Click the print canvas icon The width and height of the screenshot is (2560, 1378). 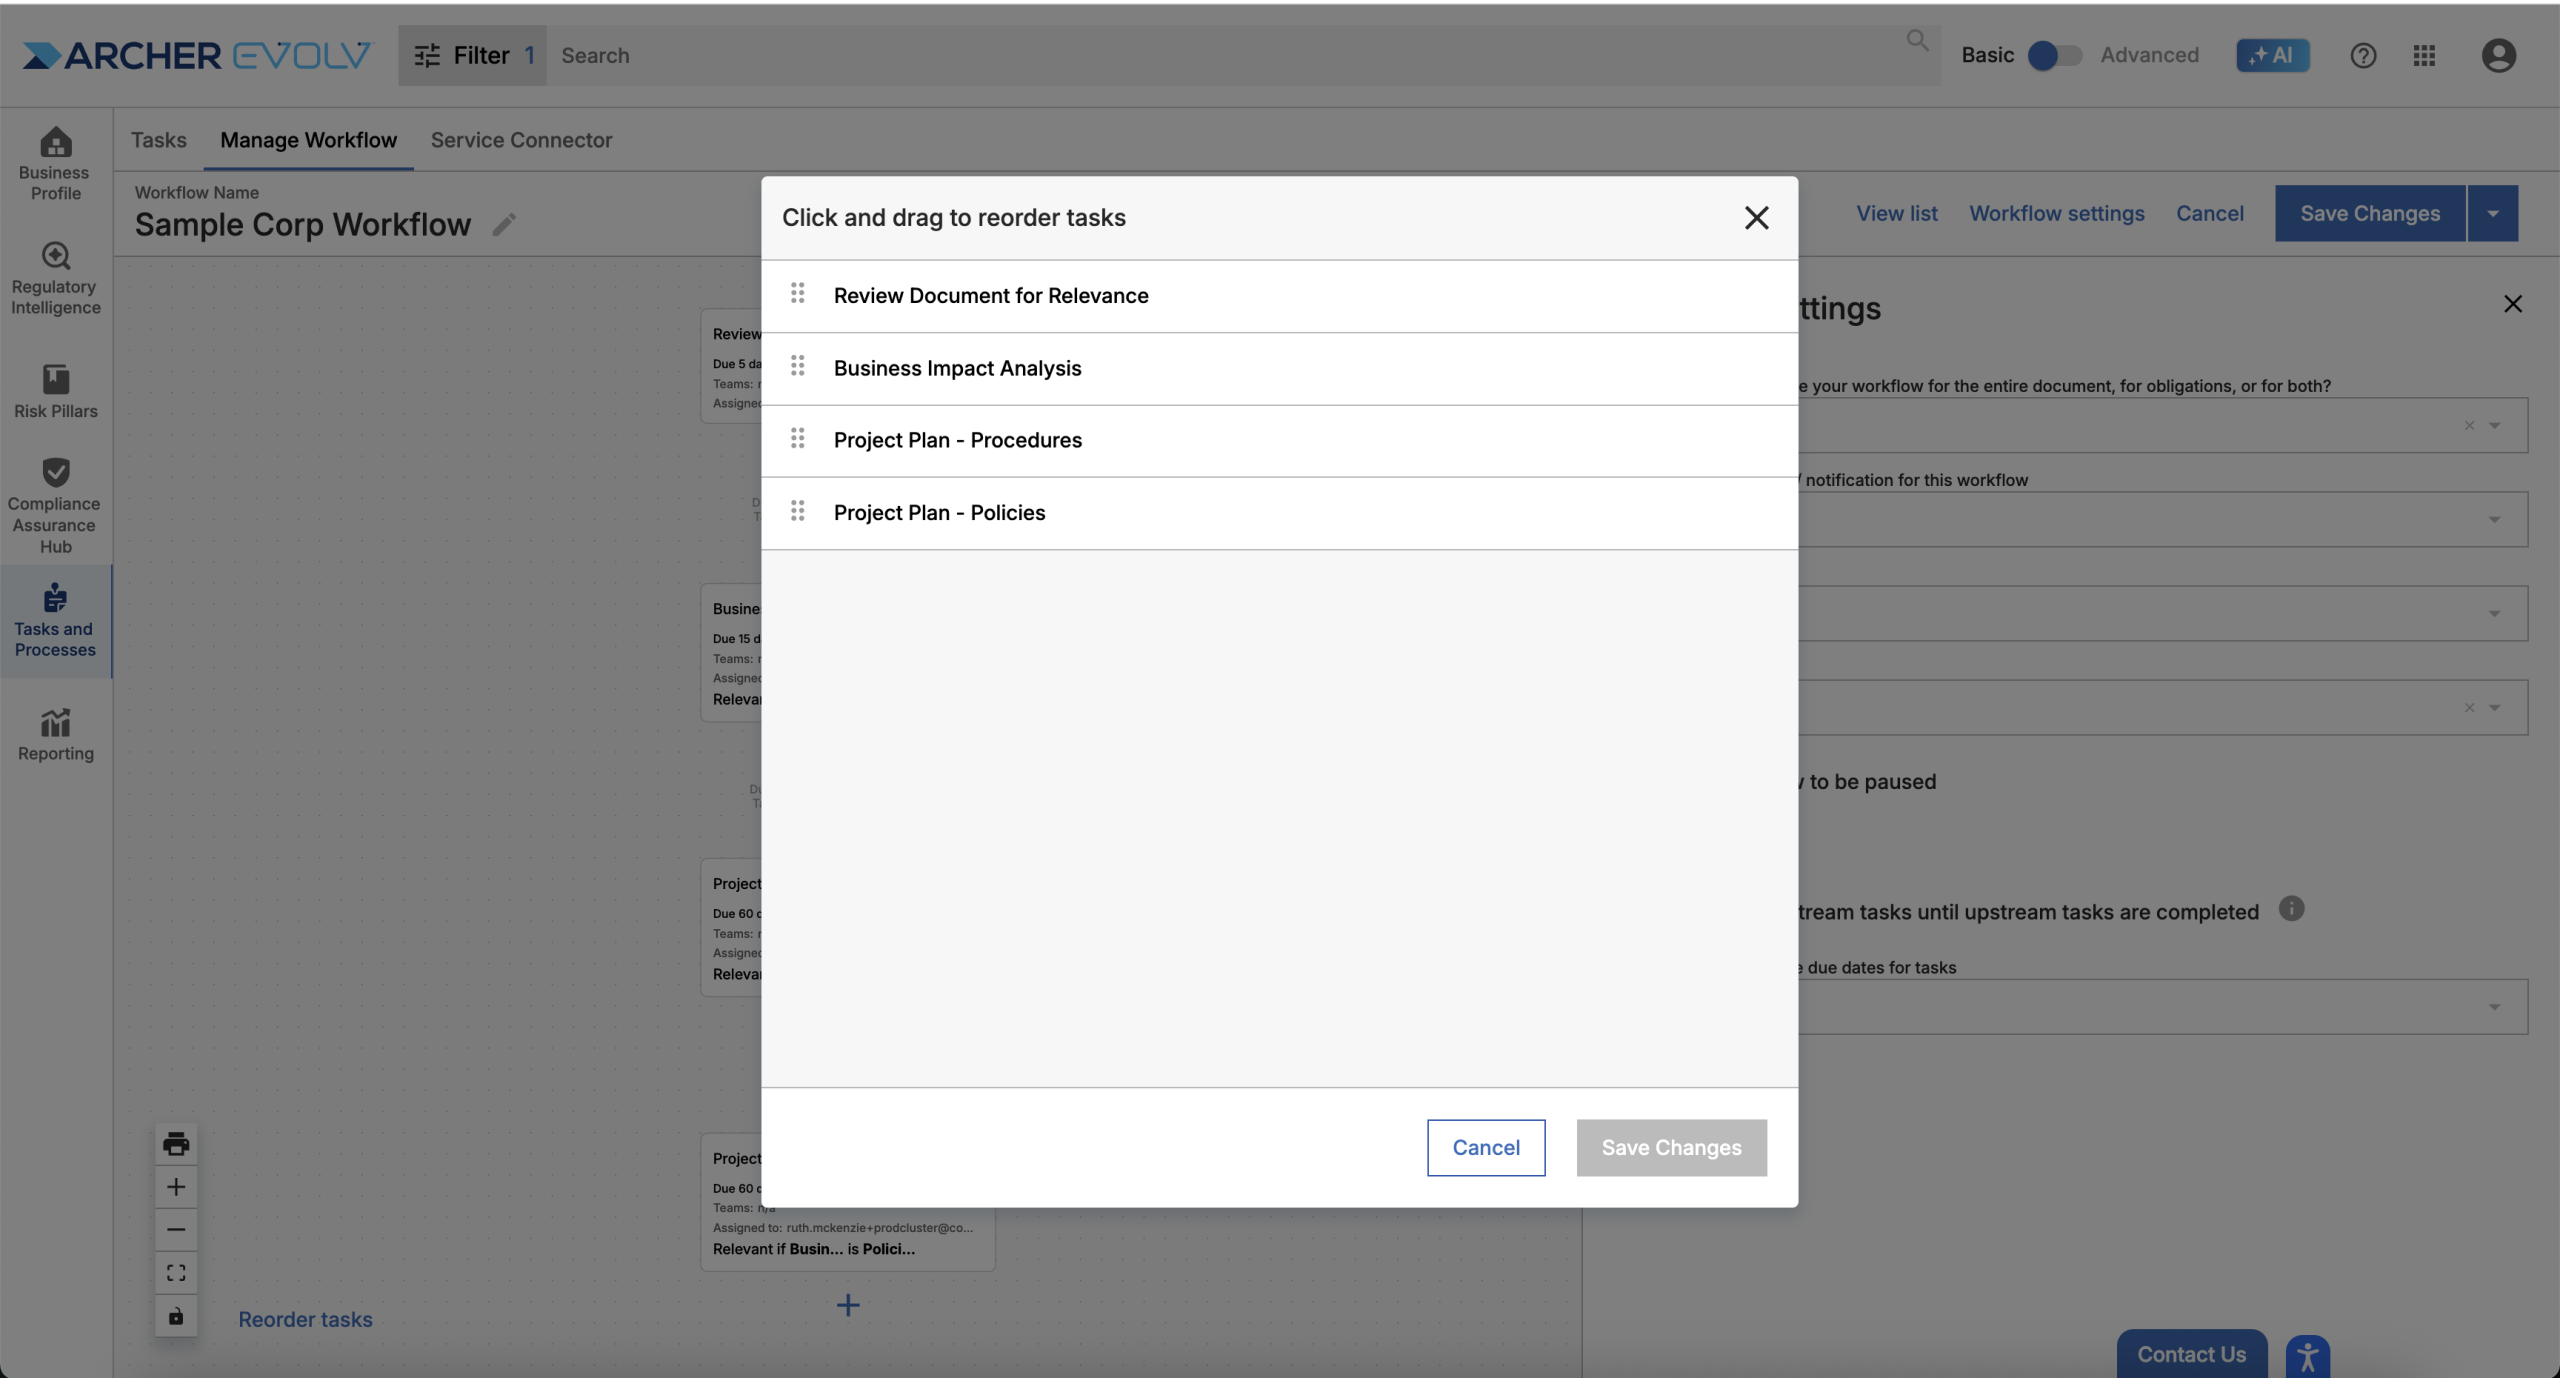pyautogui.click(x=176, y=1143)
